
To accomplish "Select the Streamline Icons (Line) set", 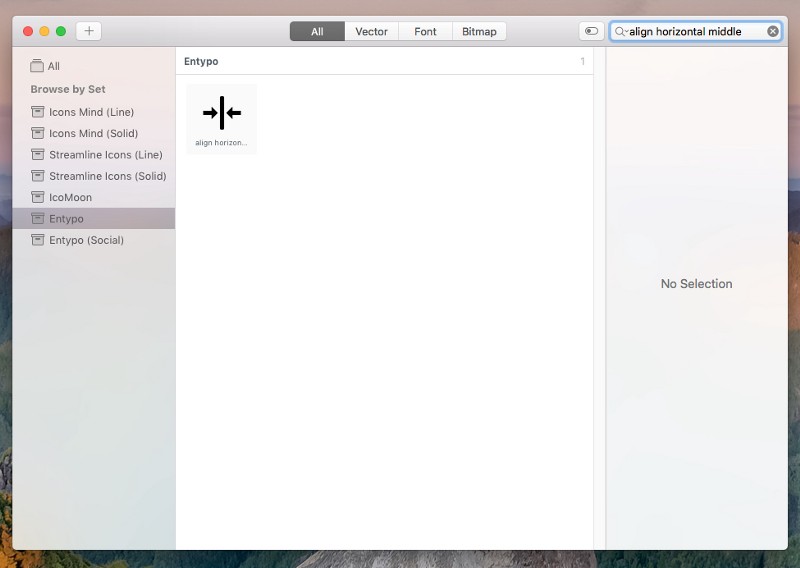I will 105,155.
